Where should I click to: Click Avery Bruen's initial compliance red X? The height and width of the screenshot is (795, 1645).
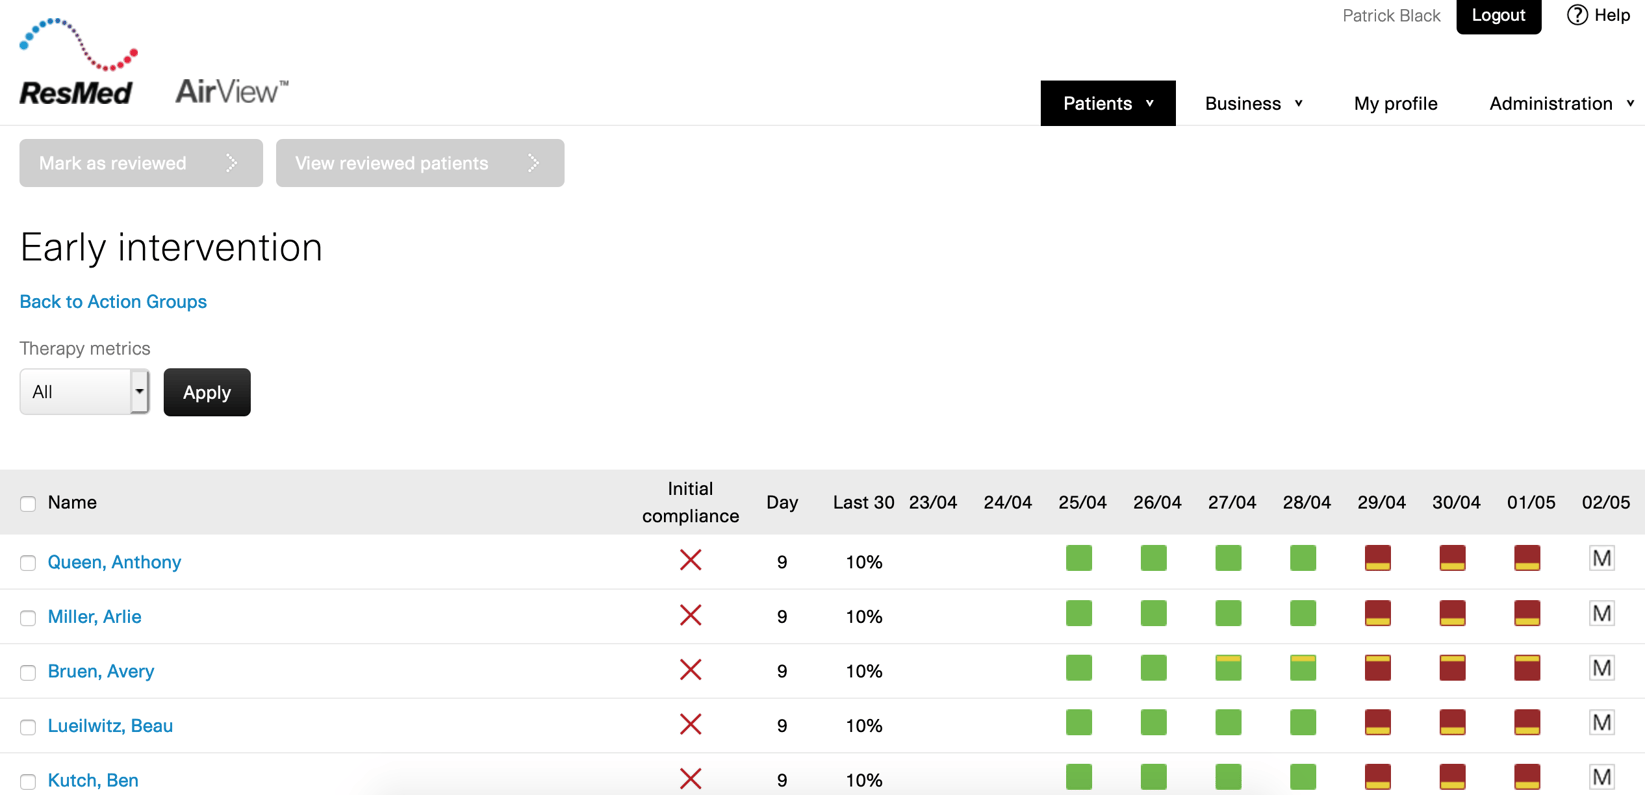pos(690,670)
